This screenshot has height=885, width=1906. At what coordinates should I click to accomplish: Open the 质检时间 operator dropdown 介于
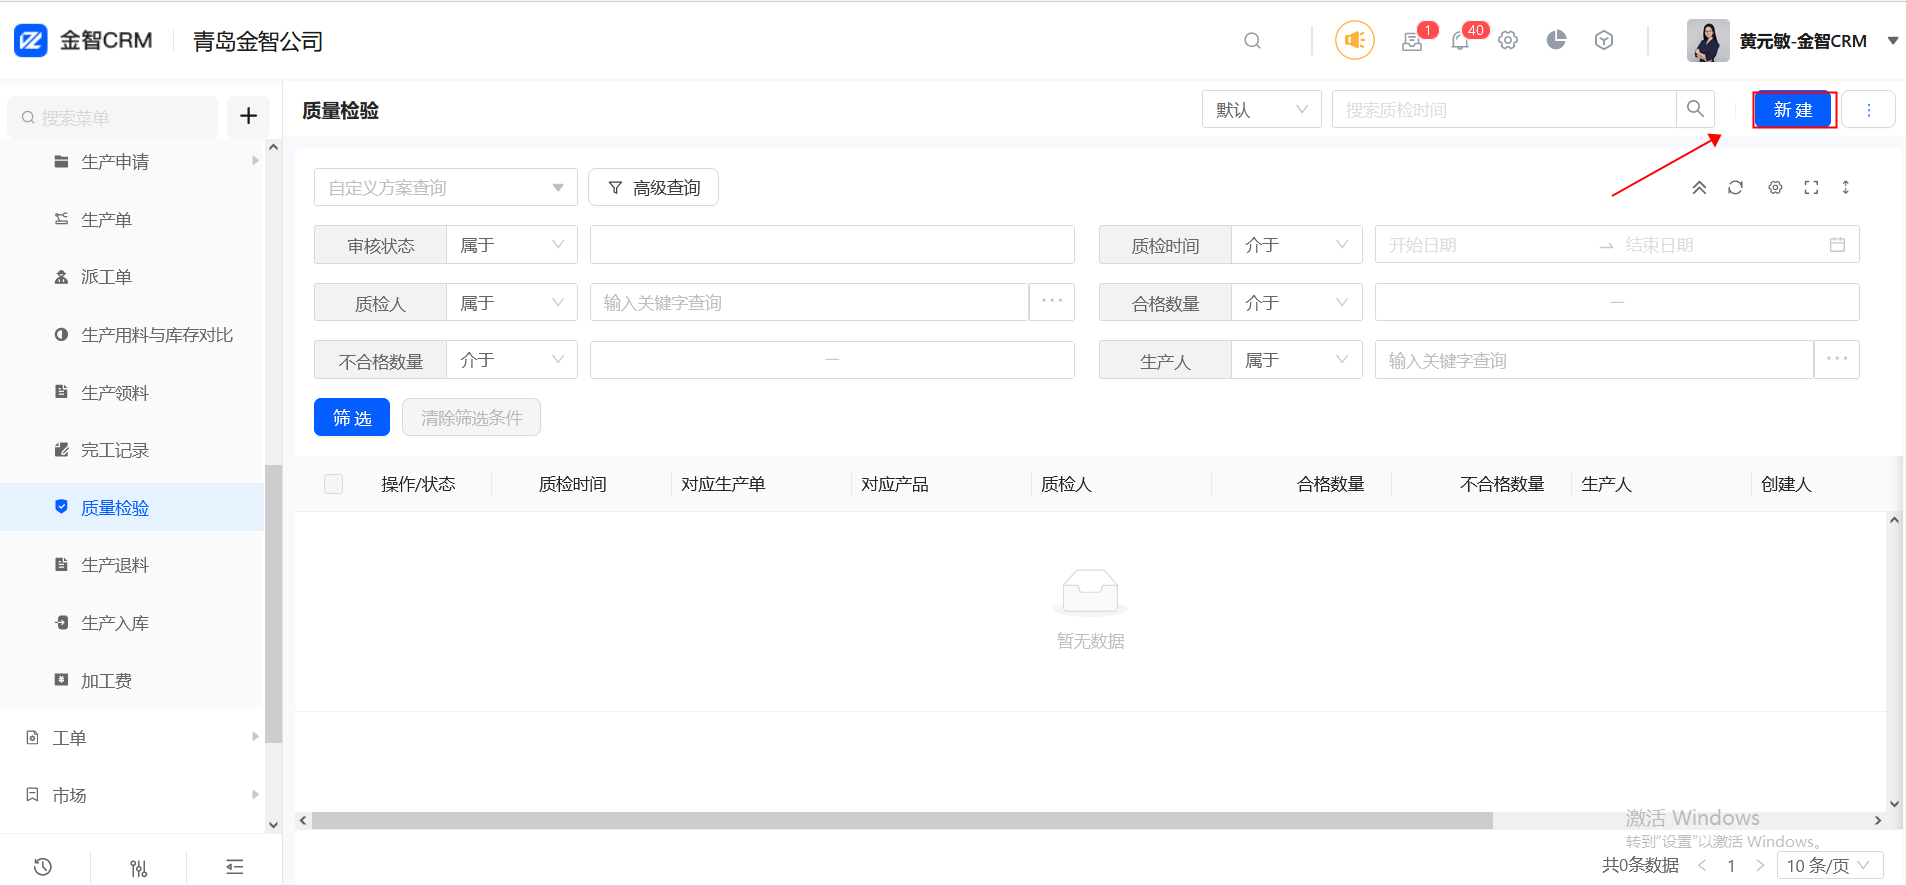(x=1297, y=245)
